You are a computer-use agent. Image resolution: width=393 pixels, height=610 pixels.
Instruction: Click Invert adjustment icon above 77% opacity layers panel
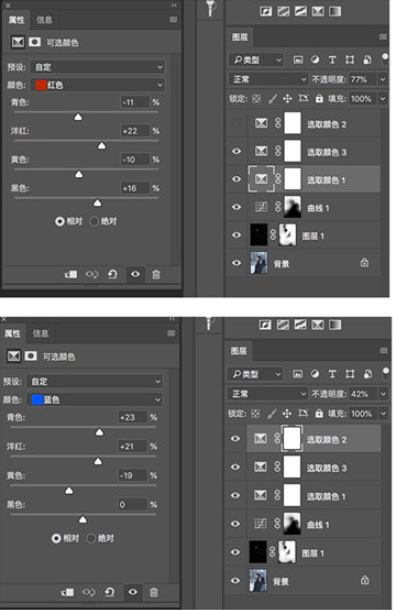(x=266, y=11)
